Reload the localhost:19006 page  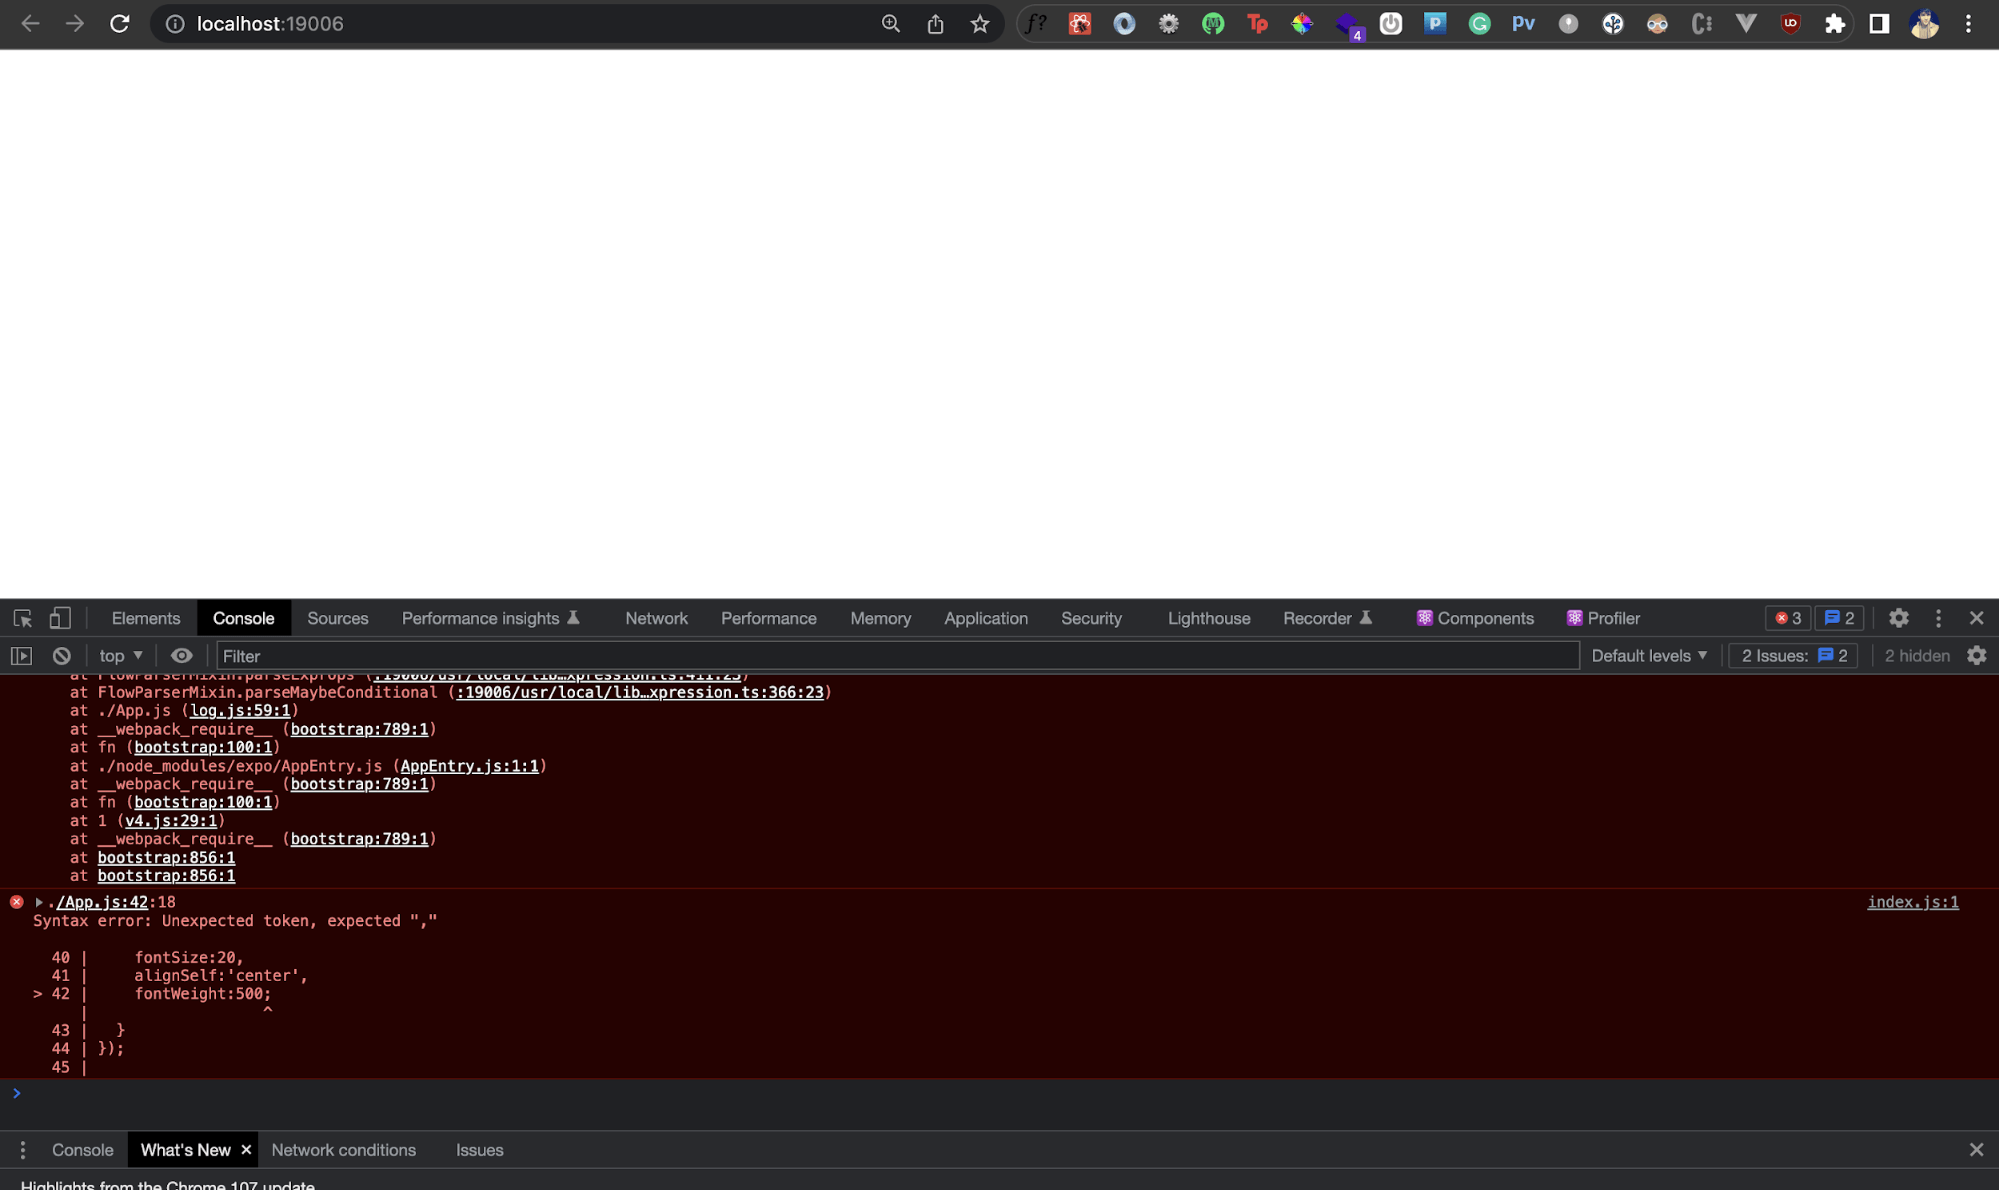120,23
